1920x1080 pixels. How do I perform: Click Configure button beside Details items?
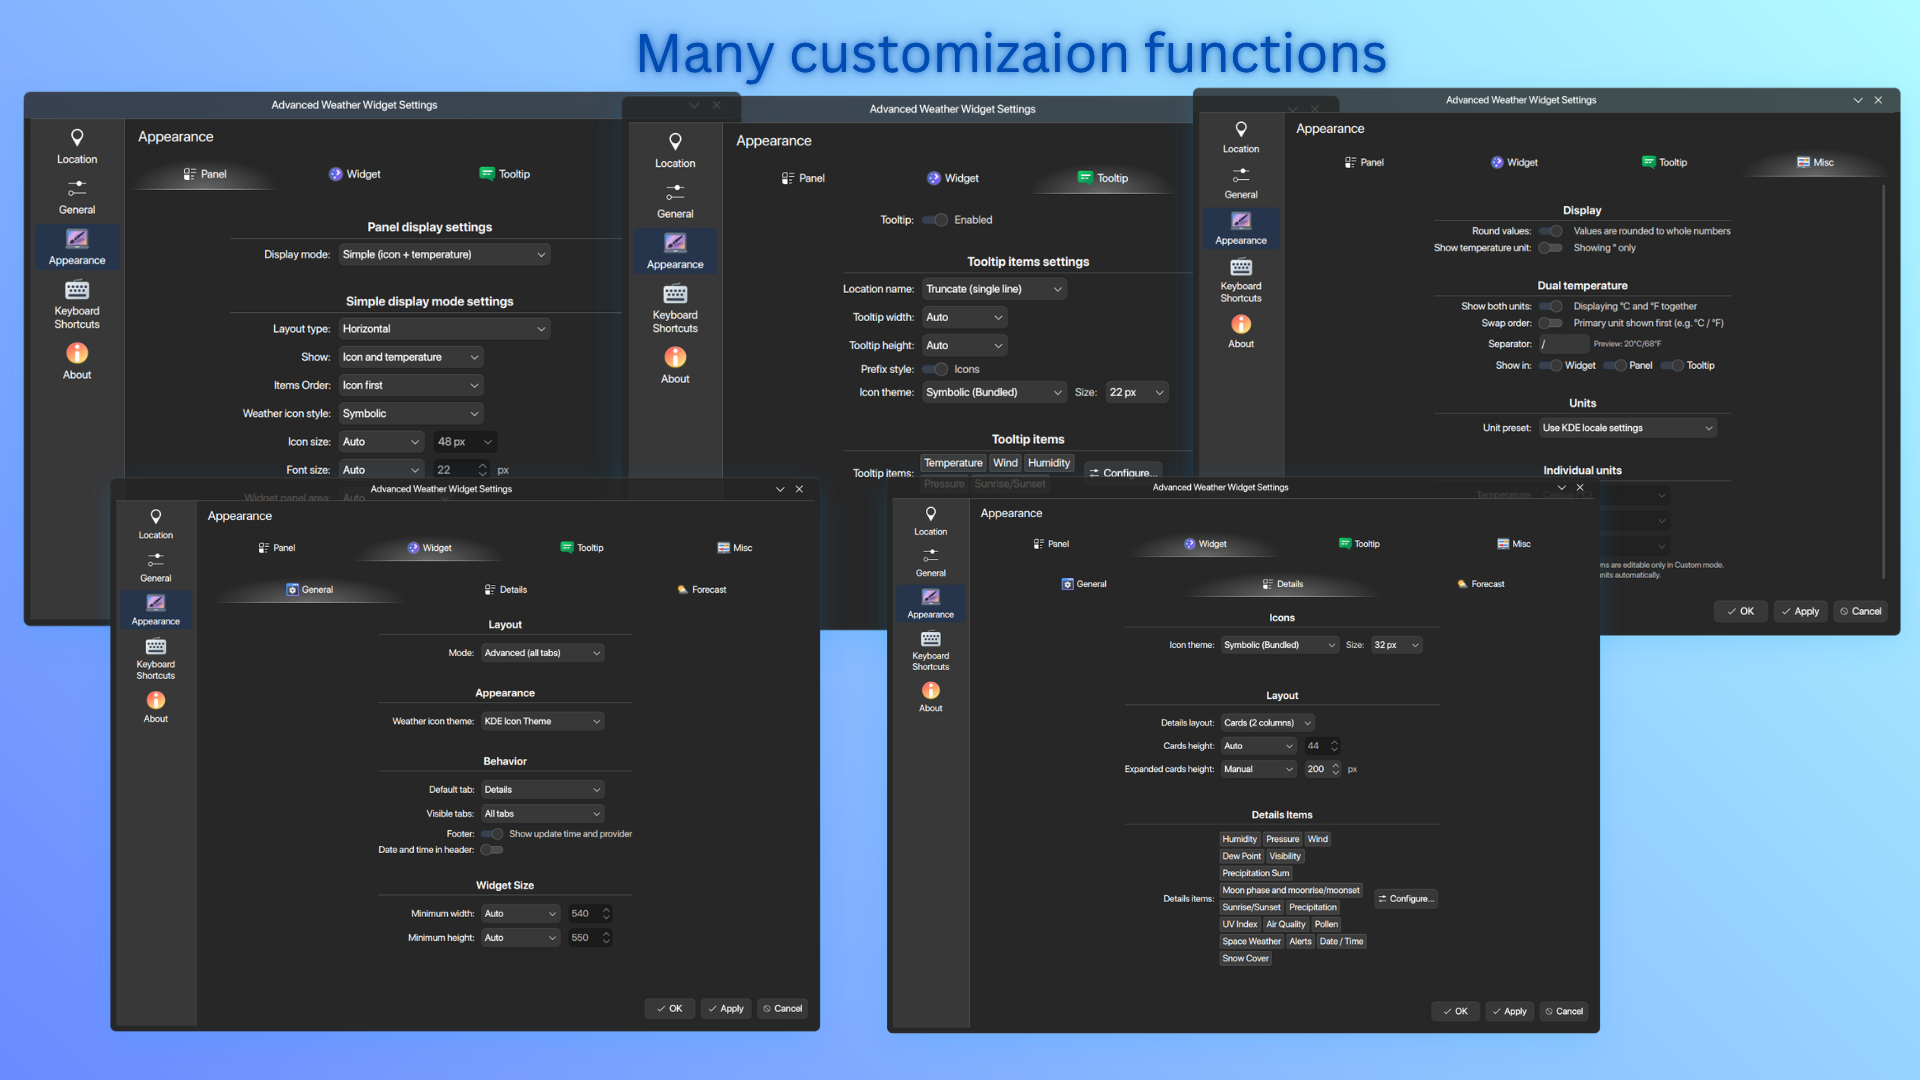tap(1406, 899)
